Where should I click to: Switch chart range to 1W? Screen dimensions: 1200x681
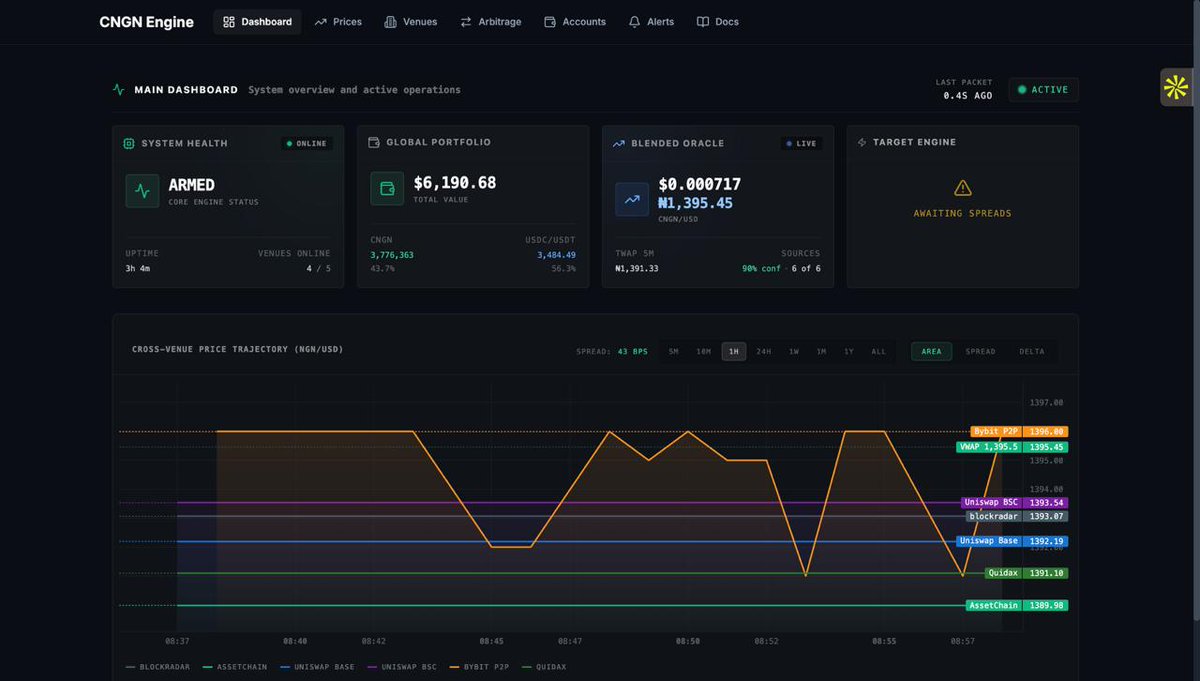(794, 352)
